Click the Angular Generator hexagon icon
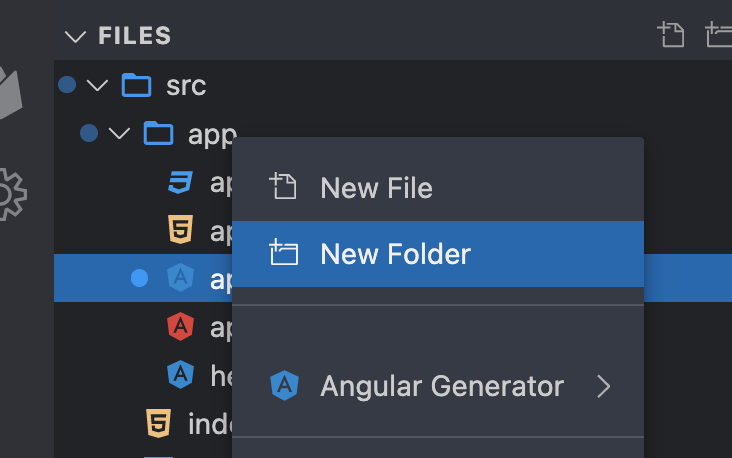732x458 pixels. tap(284, 386)
